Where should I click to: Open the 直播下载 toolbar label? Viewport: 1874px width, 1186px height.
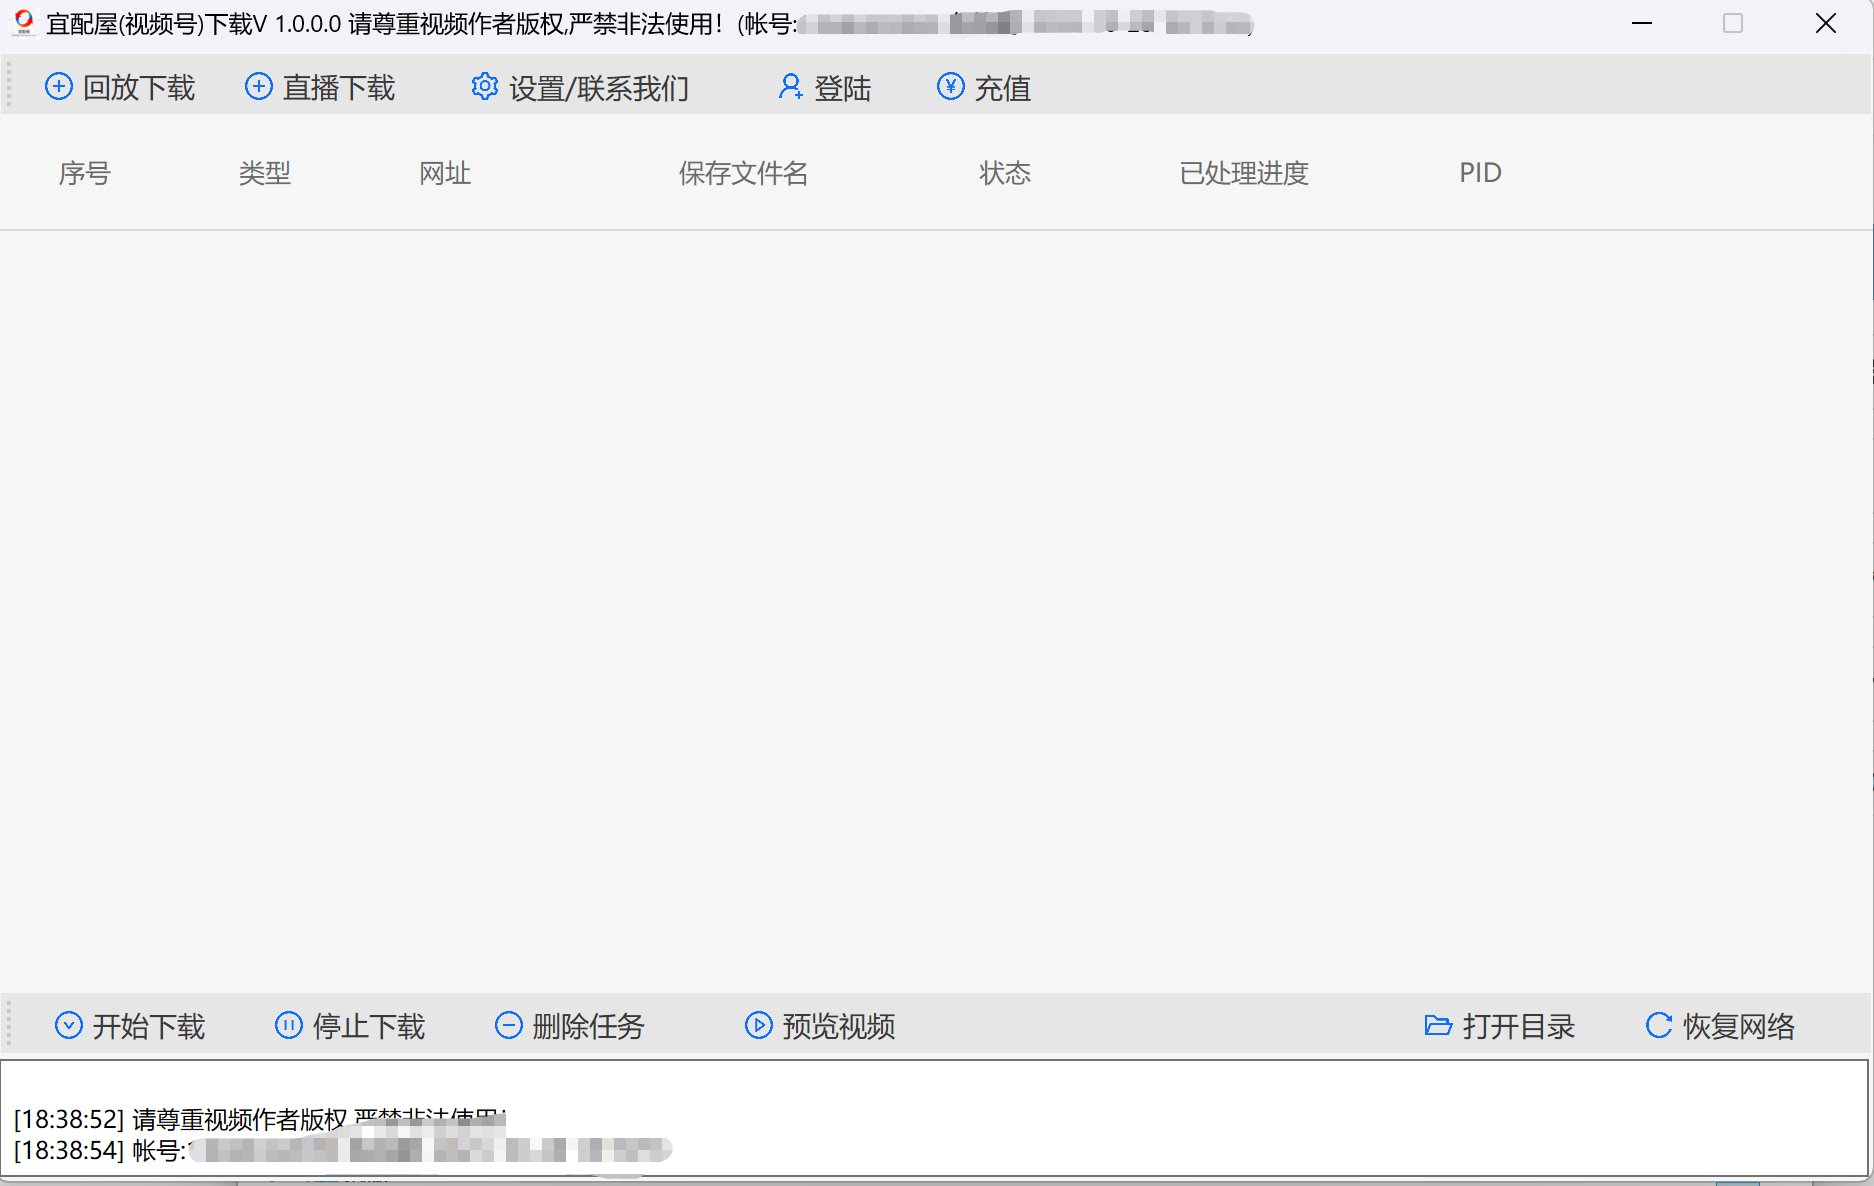(339, 88)
